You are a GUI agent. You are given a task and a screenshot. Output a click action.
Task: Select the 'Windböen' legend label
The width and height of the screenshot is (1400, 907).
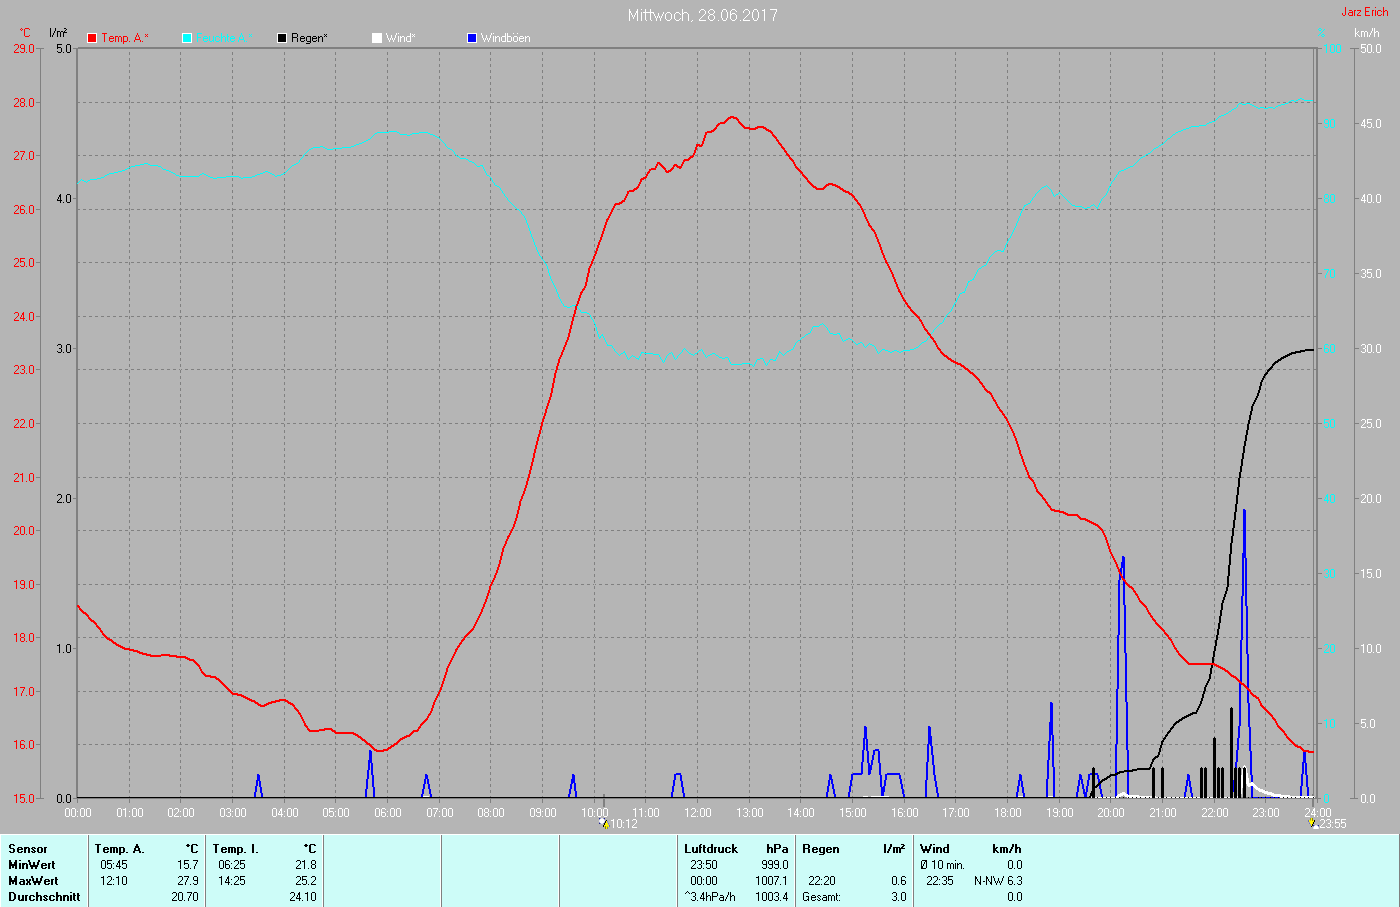pos(506,38)
